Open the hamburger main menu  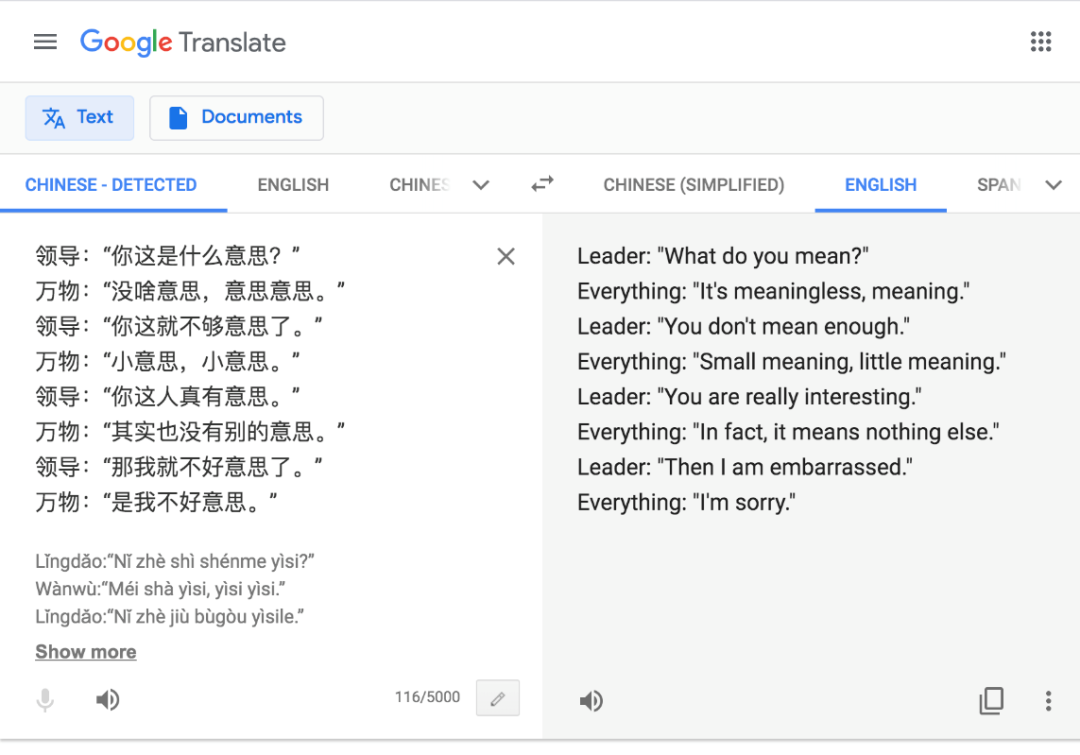pyautogui.click(x=45, y=42)
